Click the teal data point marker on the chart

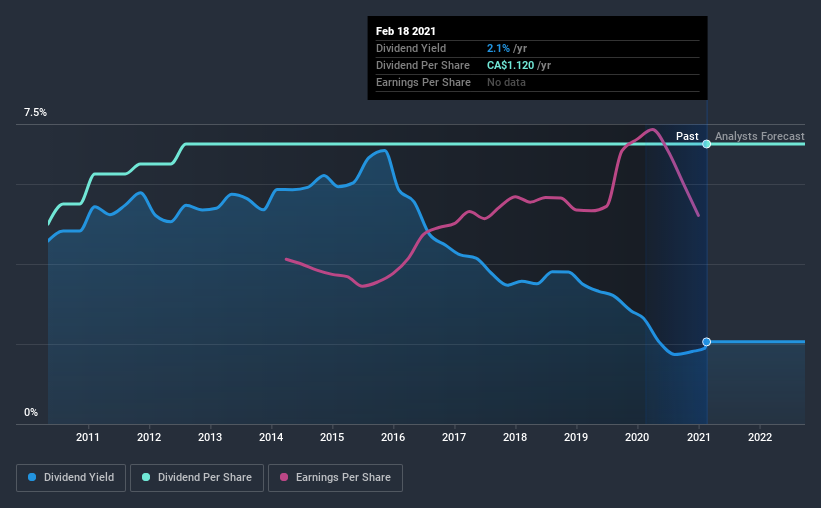pyautogui.click(x=707, y=144)
